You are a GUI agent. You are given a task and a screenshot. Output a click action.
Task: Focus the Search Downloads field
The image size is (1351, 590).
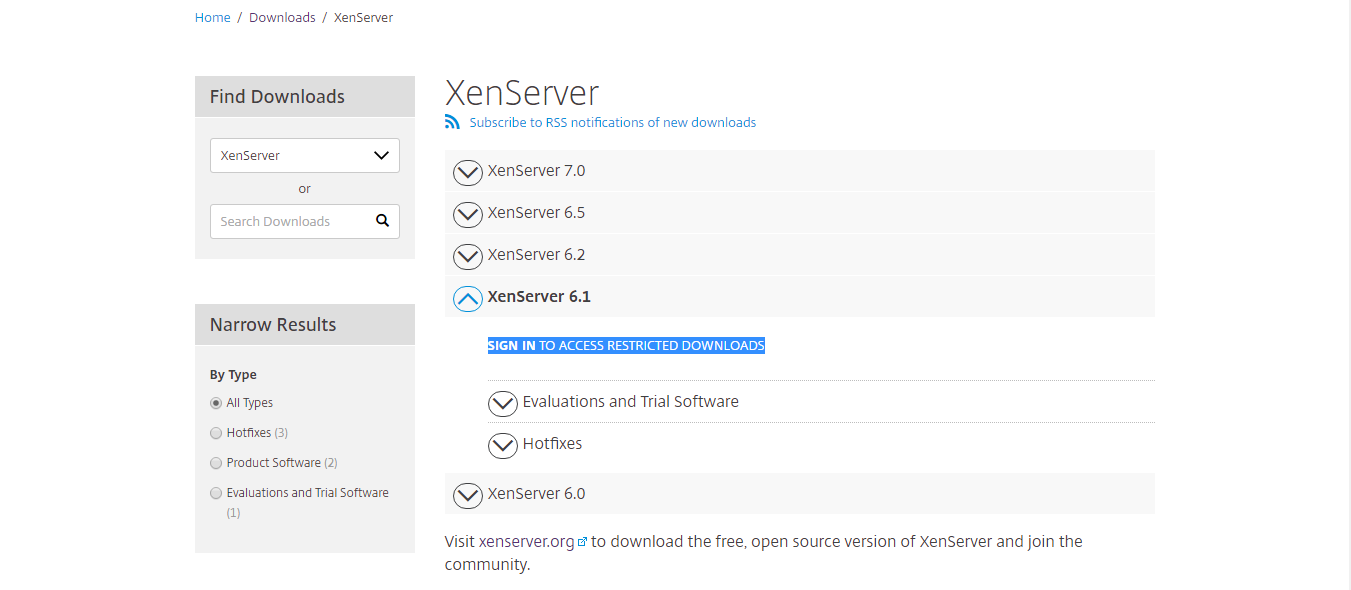click(290, 221)
